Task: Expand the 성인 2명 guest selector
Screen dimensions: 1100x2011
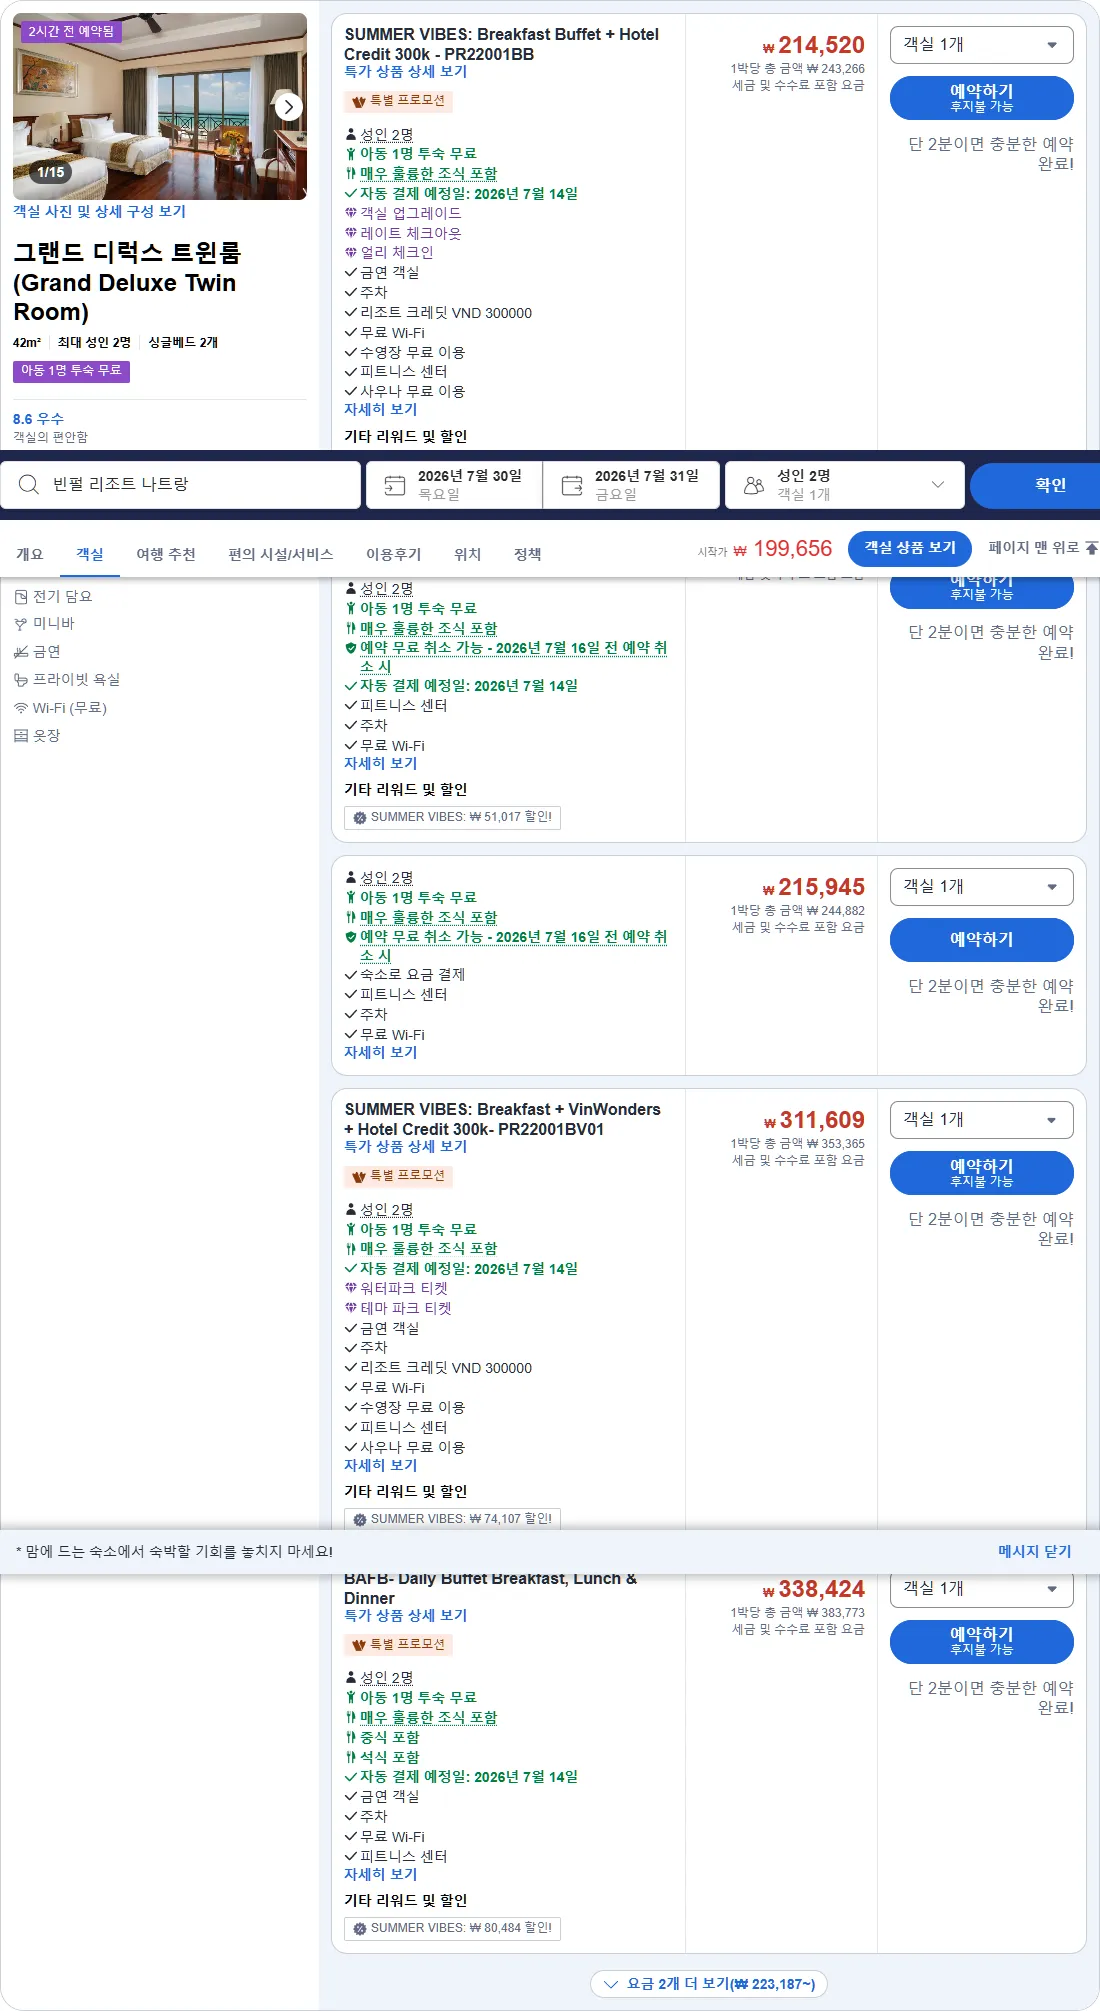Action: pyautogui.click(x=845, y=485)
